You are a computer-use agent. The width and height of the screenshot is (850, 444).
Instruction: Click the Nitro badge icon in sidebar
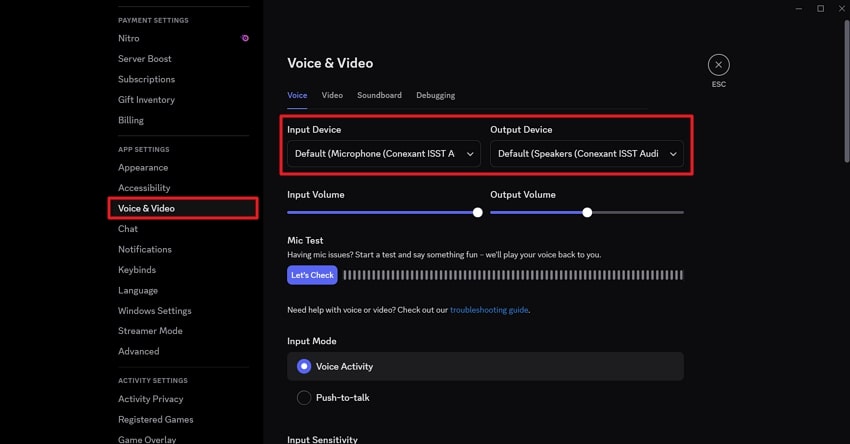pyautogui.click(x=245, y=38)
